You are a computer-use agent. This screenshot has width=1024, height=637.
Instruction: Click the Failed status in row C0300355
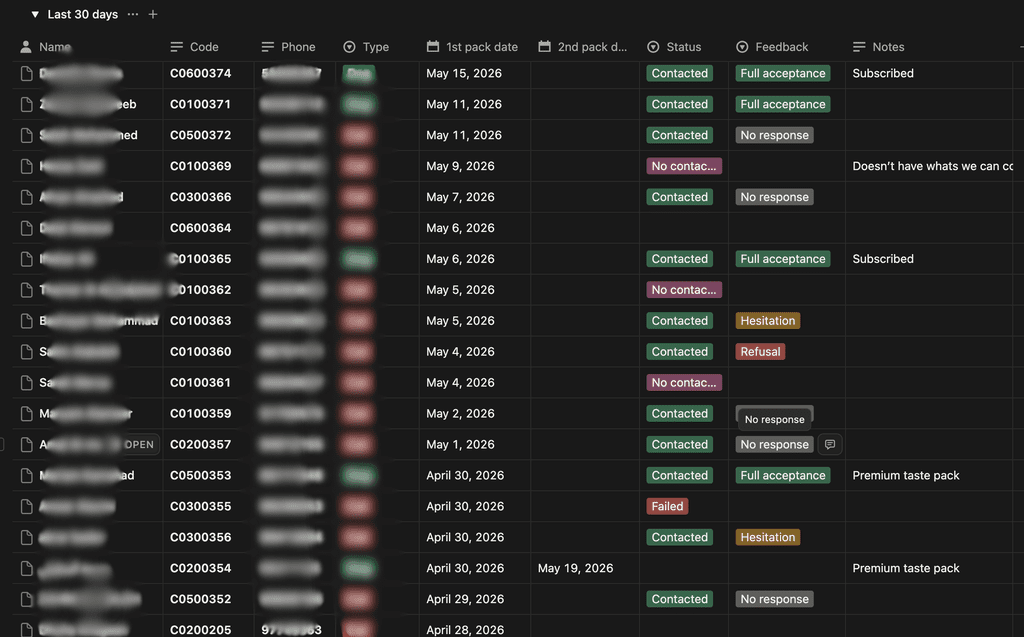coord(667,506)
